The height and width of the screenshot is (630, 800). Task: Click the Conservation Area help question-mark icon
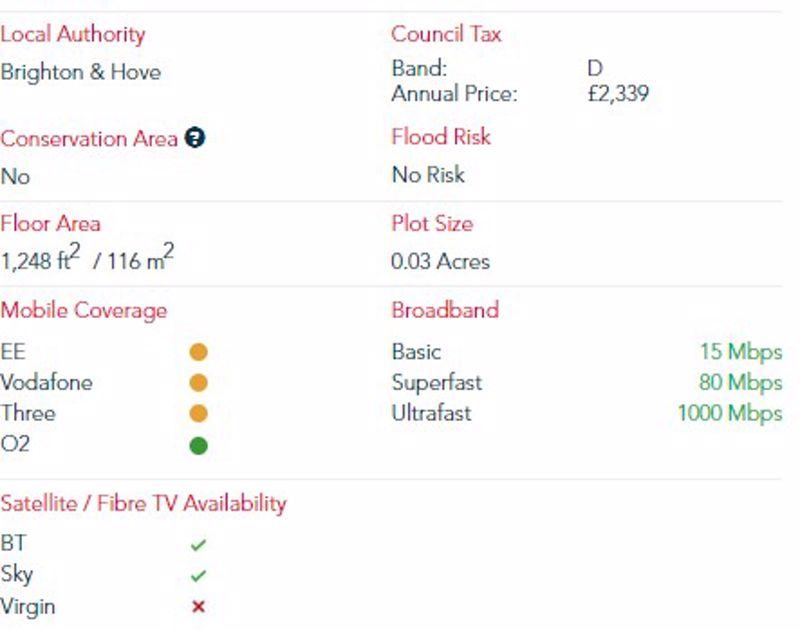(x=195, y=138)
